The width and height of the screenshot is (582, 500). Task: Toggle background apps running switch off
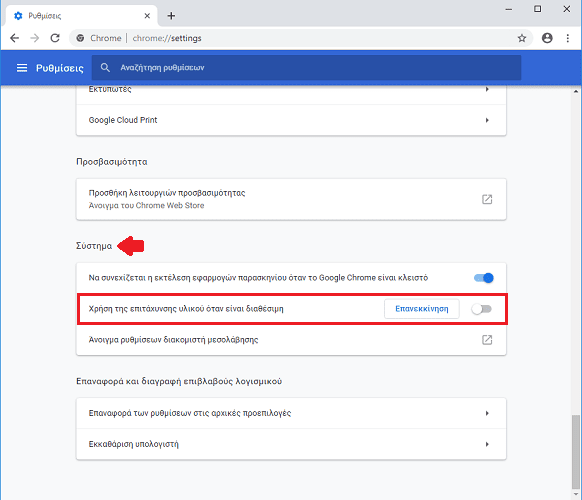[484, 278]
